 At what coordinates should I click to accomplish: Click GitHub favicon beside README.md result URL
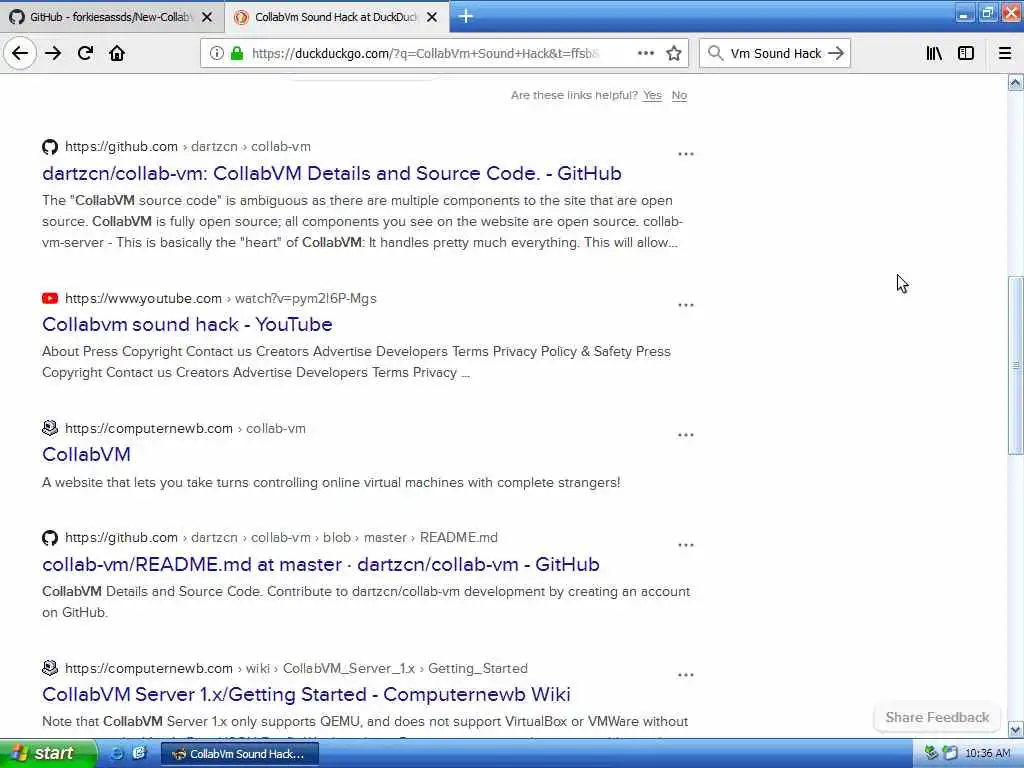(x=50, y=538)
